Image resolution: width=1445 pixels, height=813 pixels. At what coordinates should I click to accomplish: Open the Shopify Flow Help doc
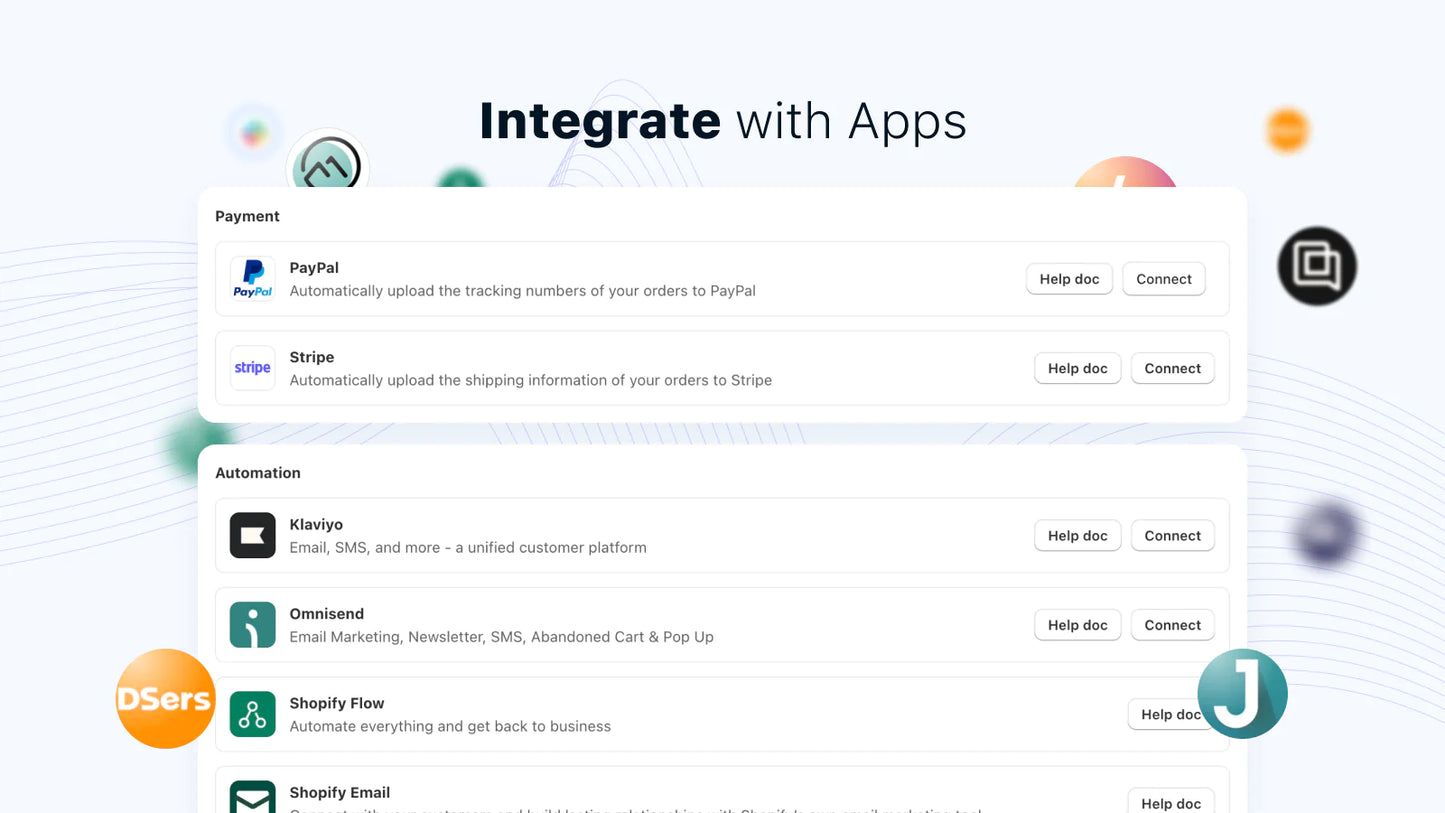click(1170, 714)
